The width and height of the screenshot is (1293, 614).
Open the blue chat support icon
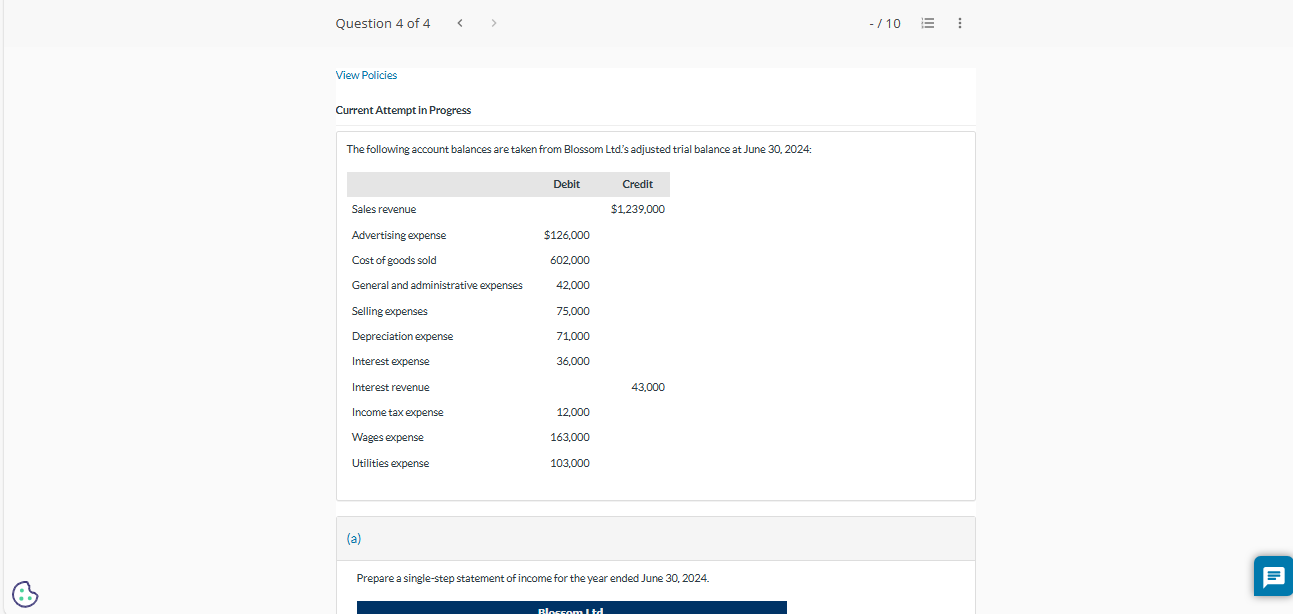[x=1272, y=575]
